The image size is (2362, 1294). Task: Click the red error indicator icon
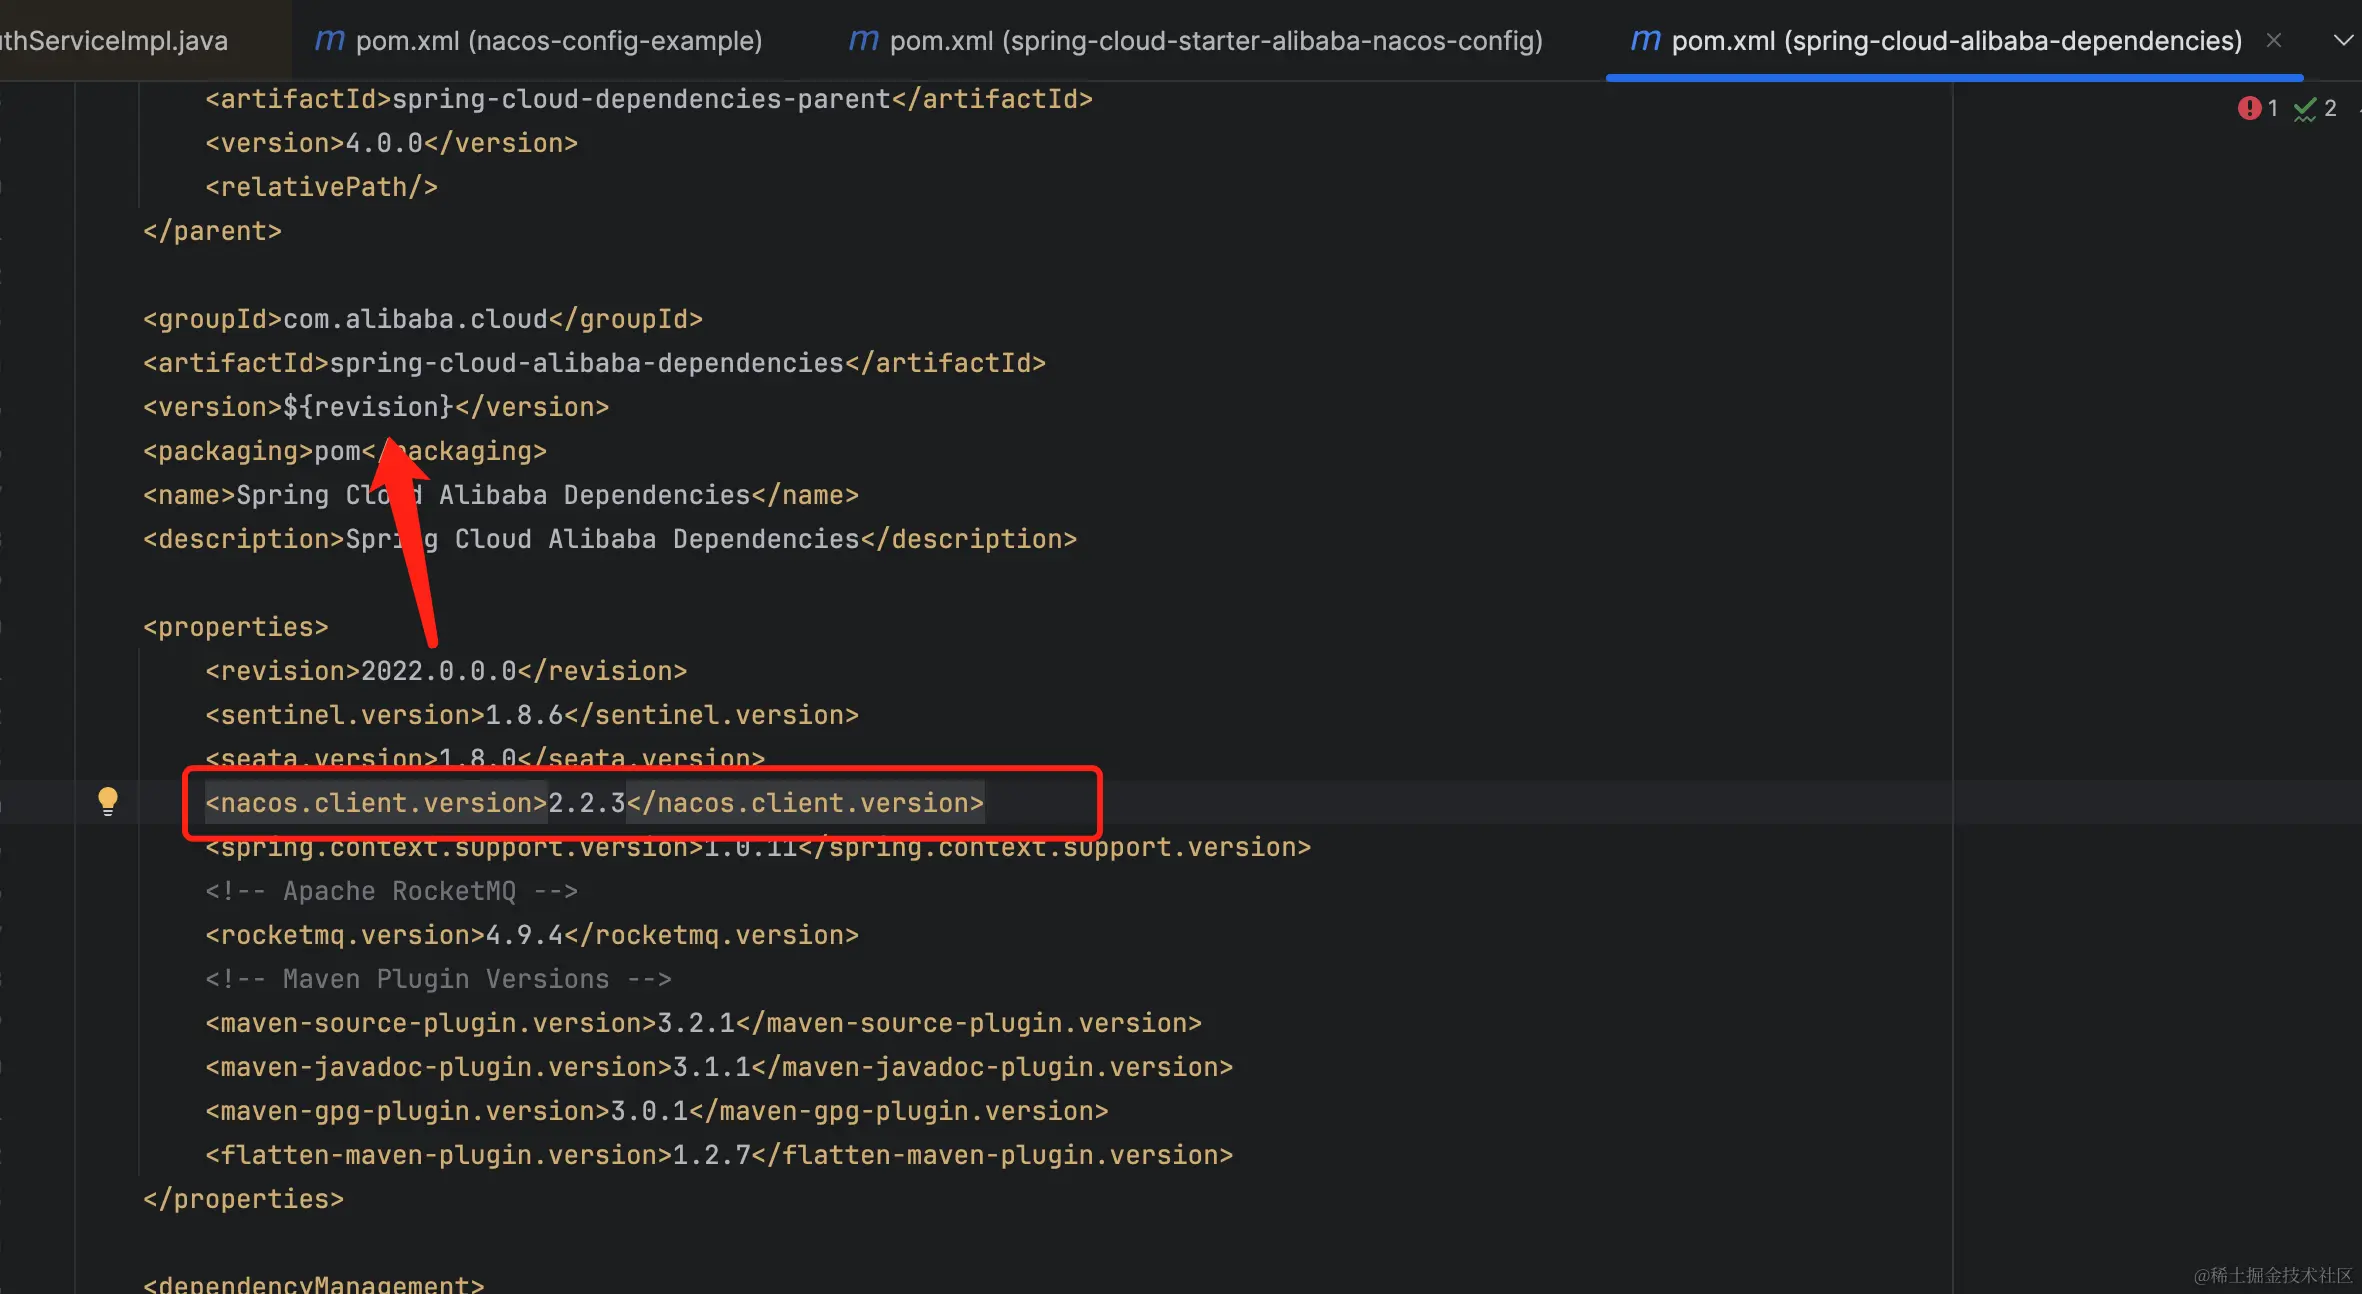pos(2249,108)
